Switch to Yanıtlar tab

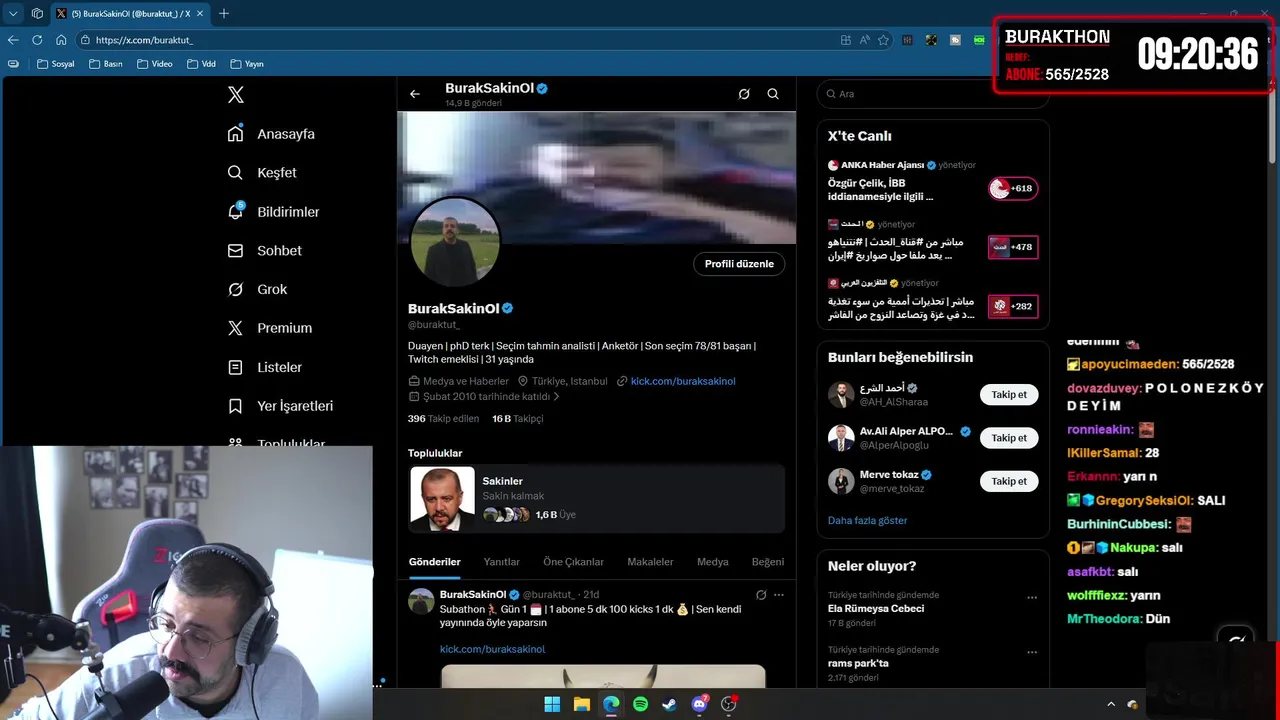tap(502, 562)
